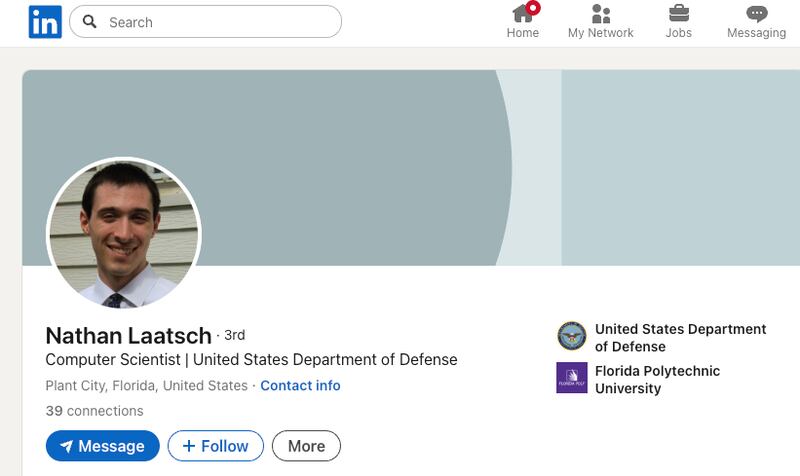Open the Jobs briefcase icon

pyautogui.click(x=678, y=13)
